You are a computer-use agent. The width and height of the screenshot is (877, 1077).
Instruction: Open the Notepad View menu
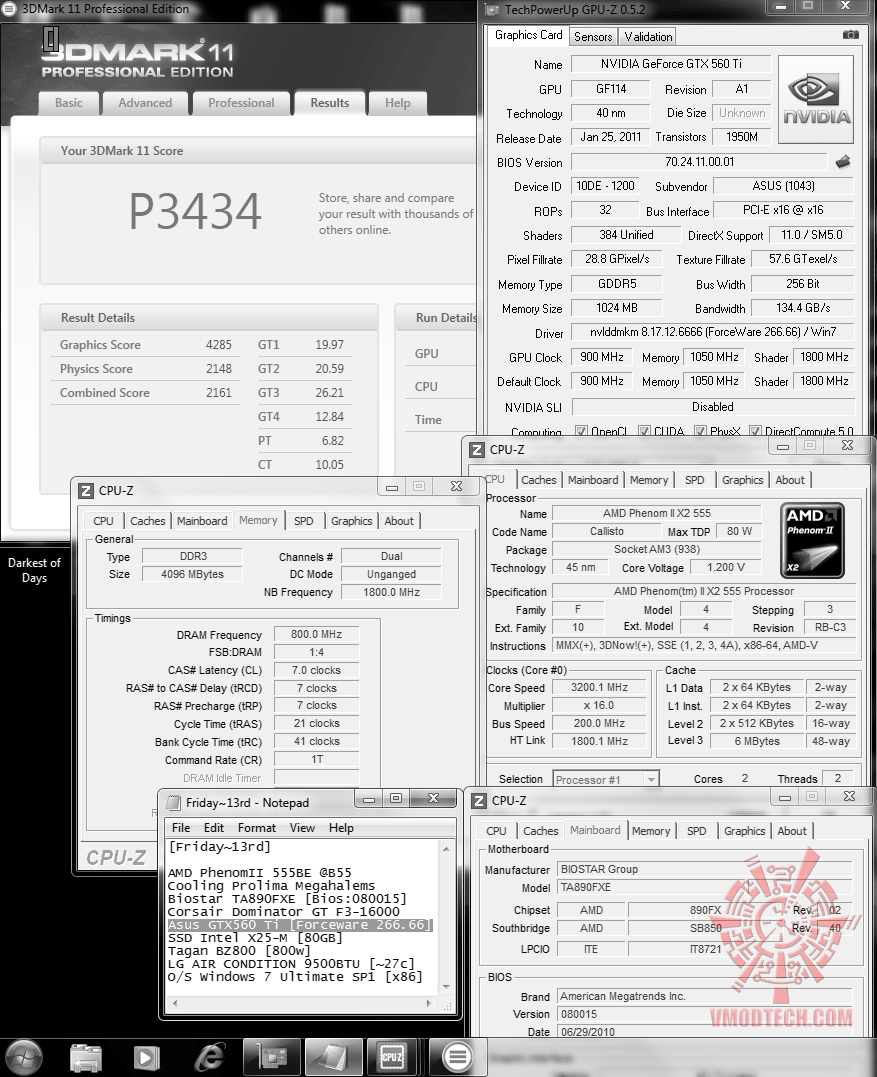302,828
